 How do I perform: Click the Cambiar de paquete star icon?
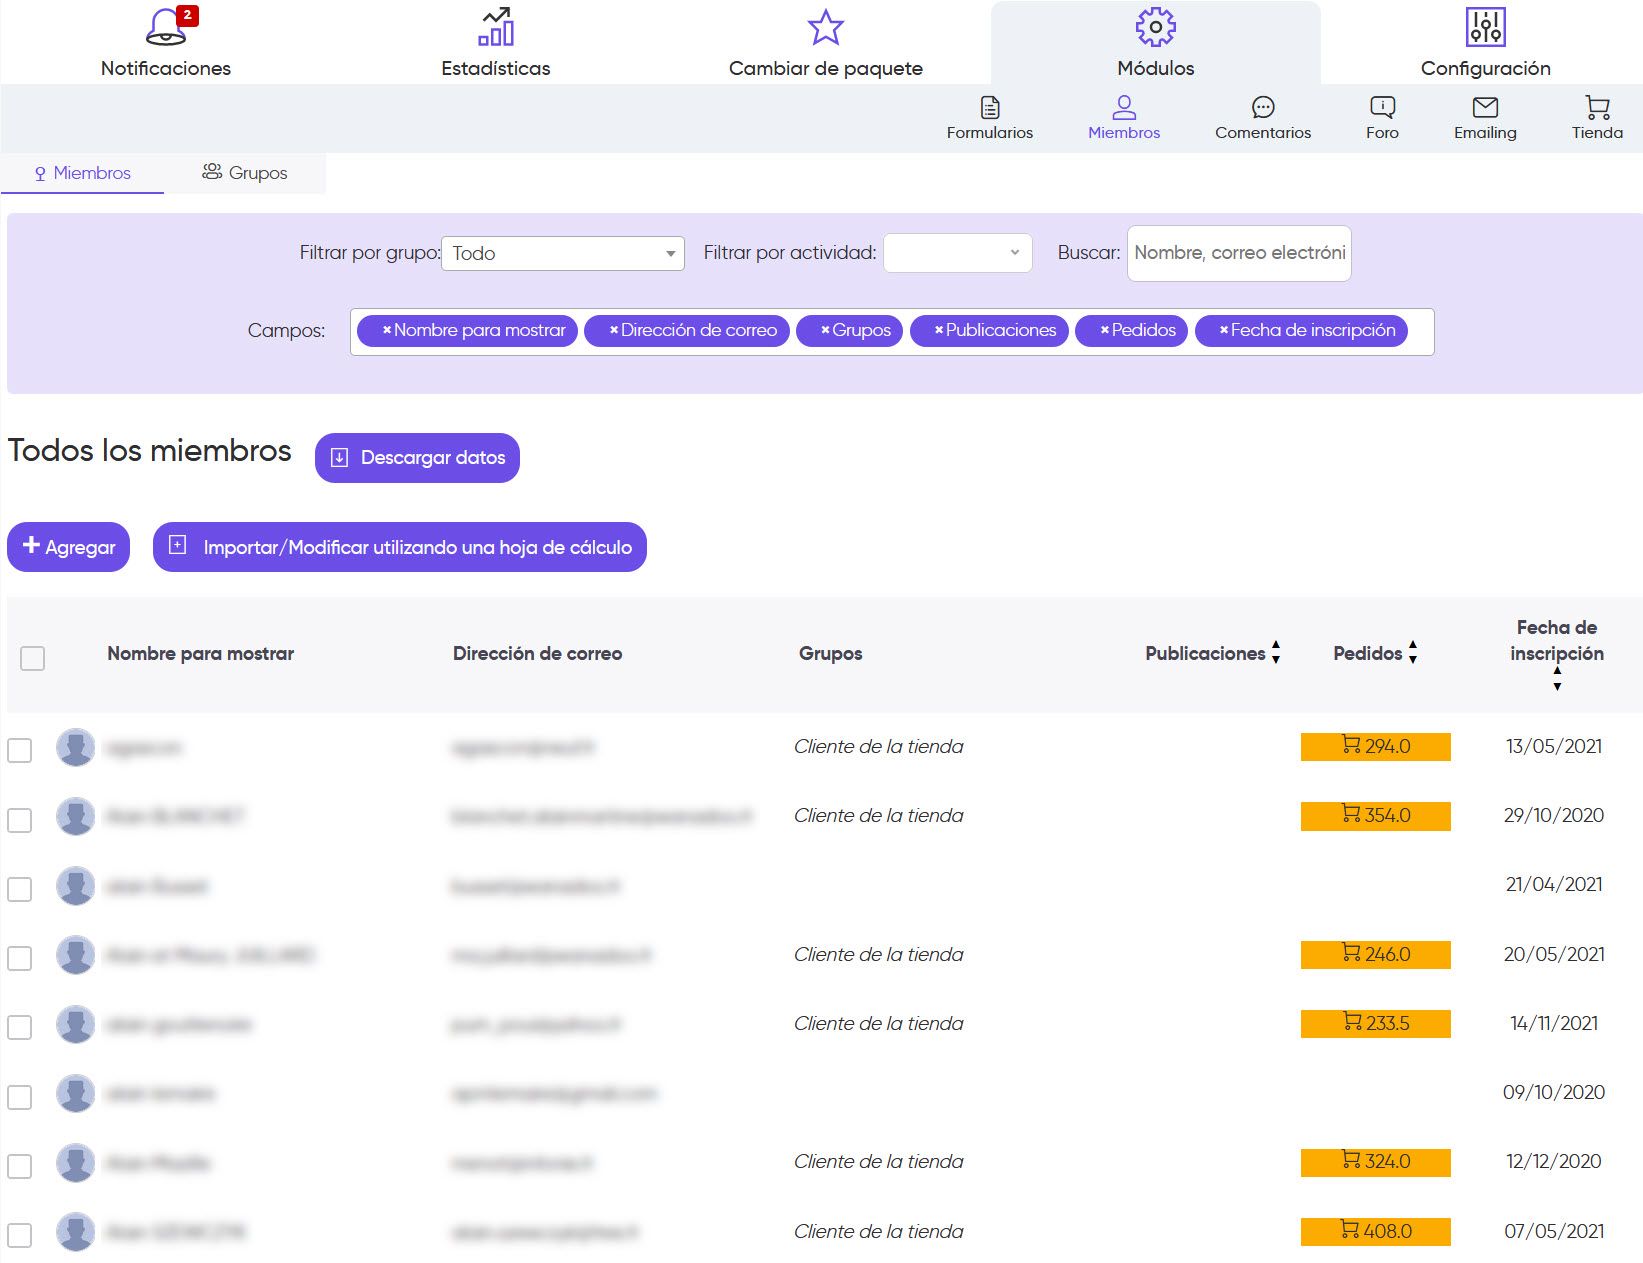tap(826, 27)
